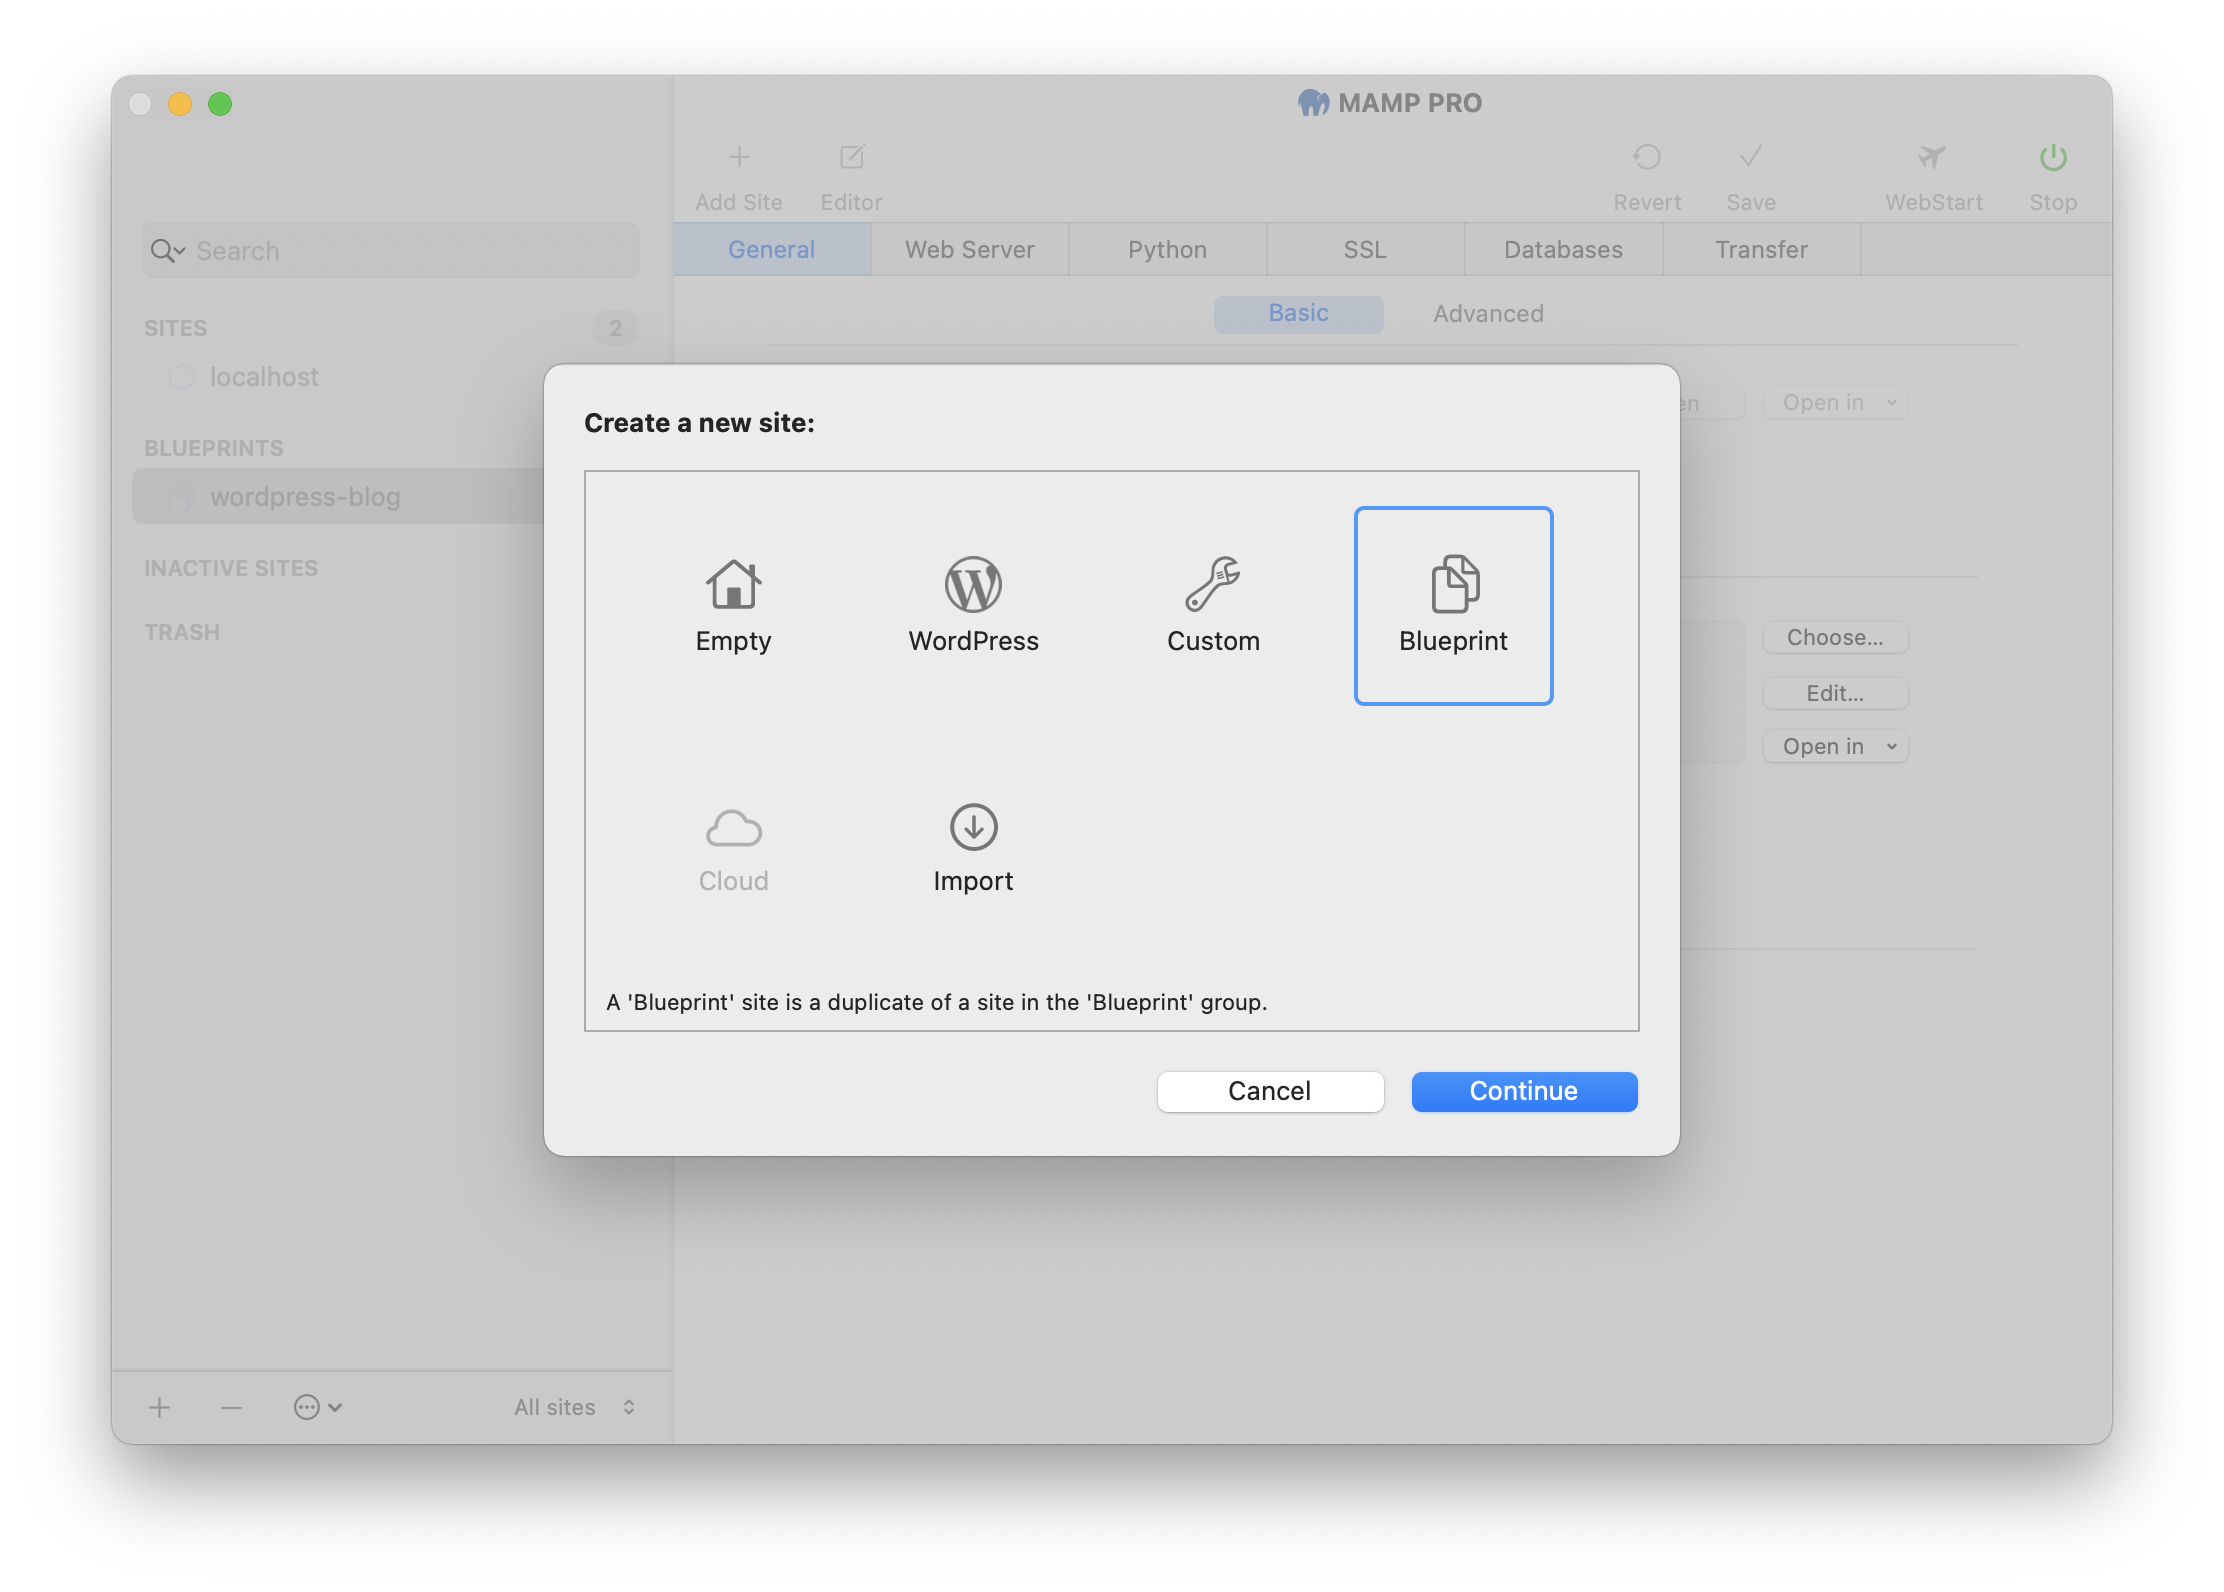The width and height of the screenshot is (2224, 1592).
Task: Click the green zoom window button
Action: click(220, 104)
